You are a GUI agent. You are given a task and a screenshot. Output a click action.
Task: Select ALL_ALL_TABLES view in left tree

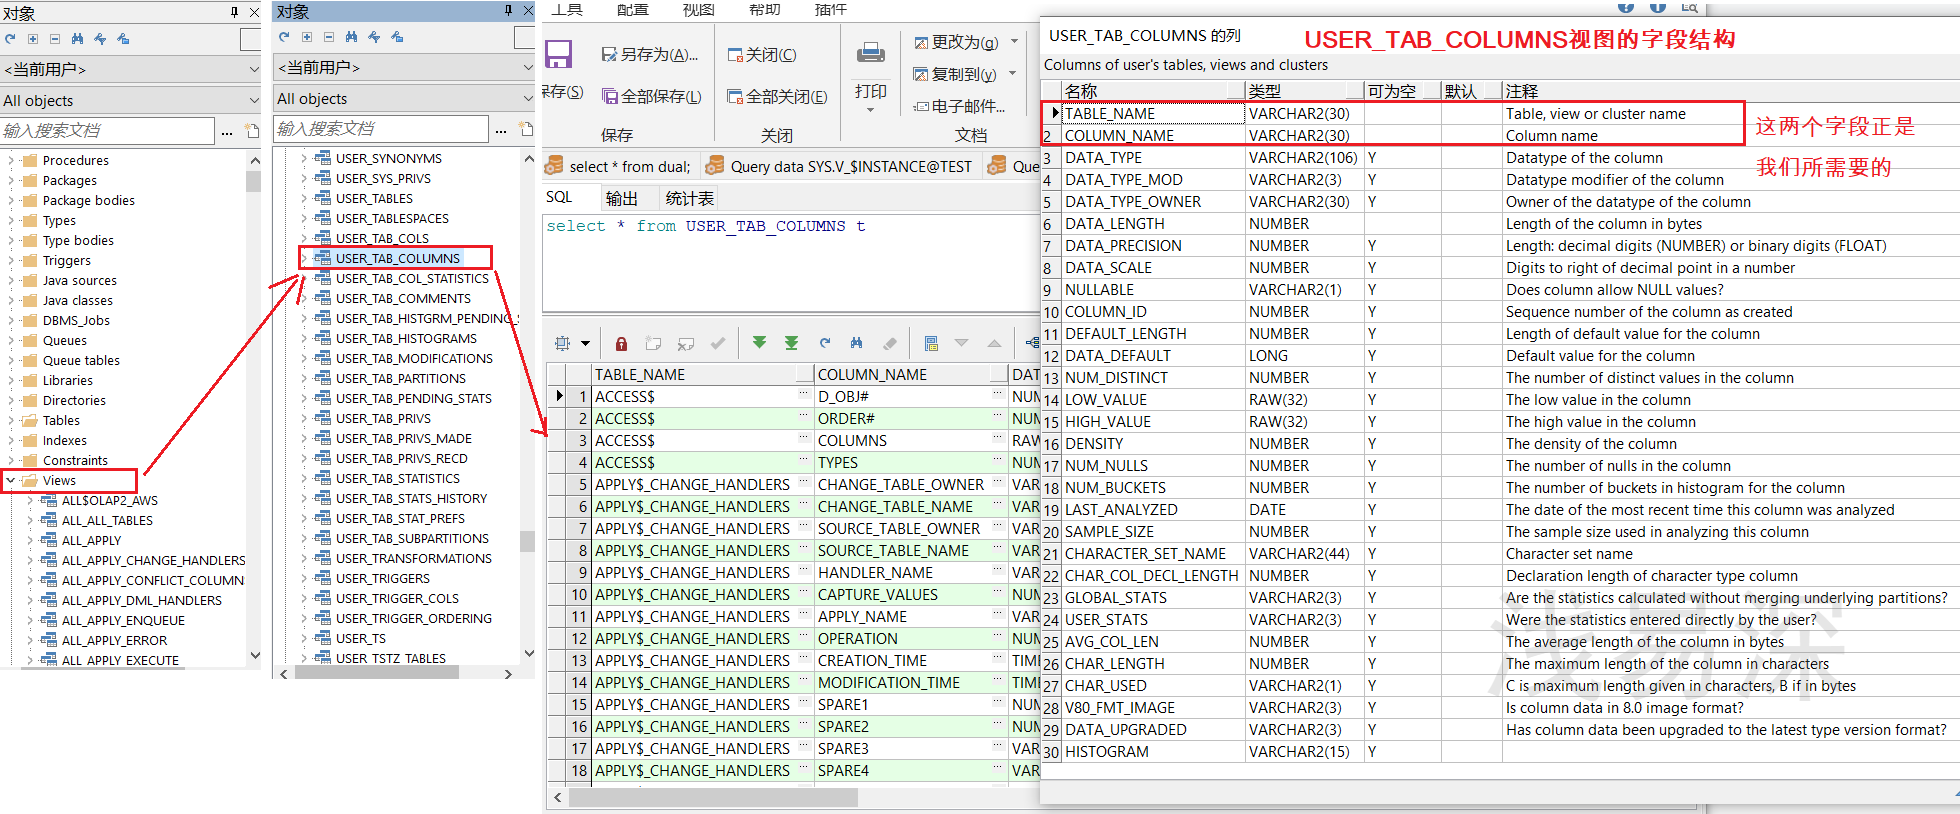point(107,521)
